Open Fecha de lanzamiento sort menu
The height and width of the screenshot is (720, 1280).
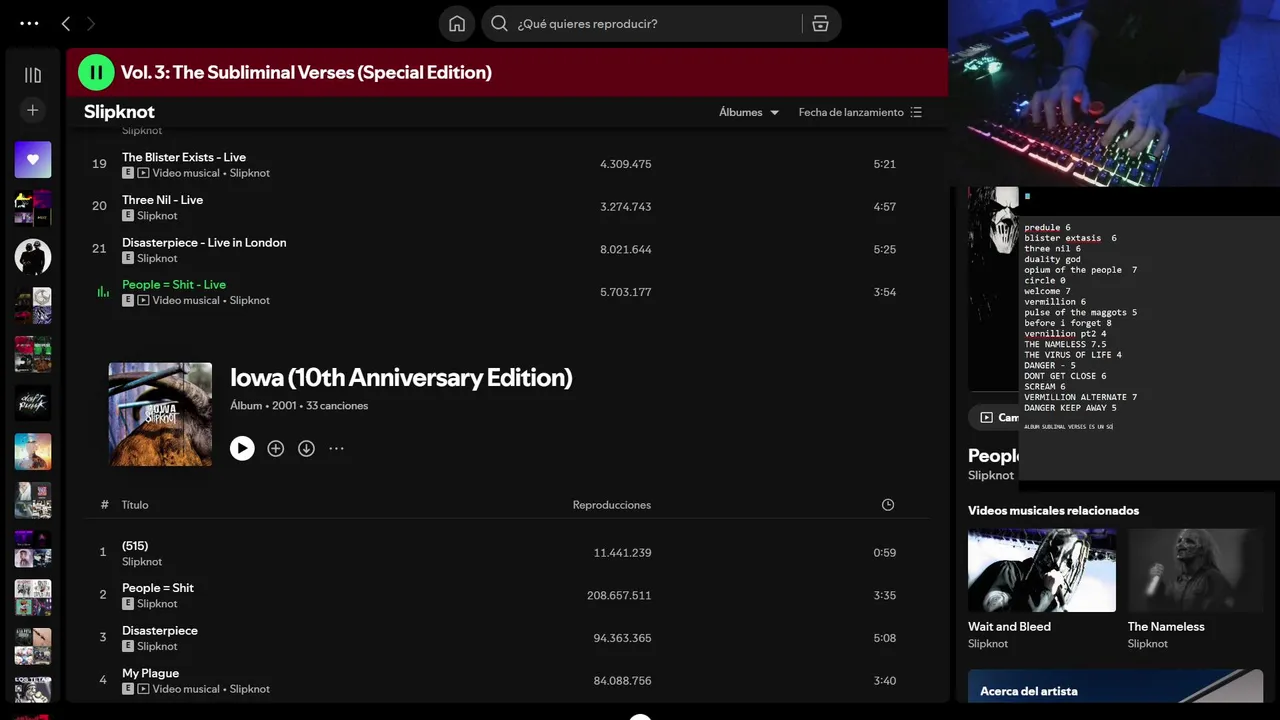click(860, 112)
